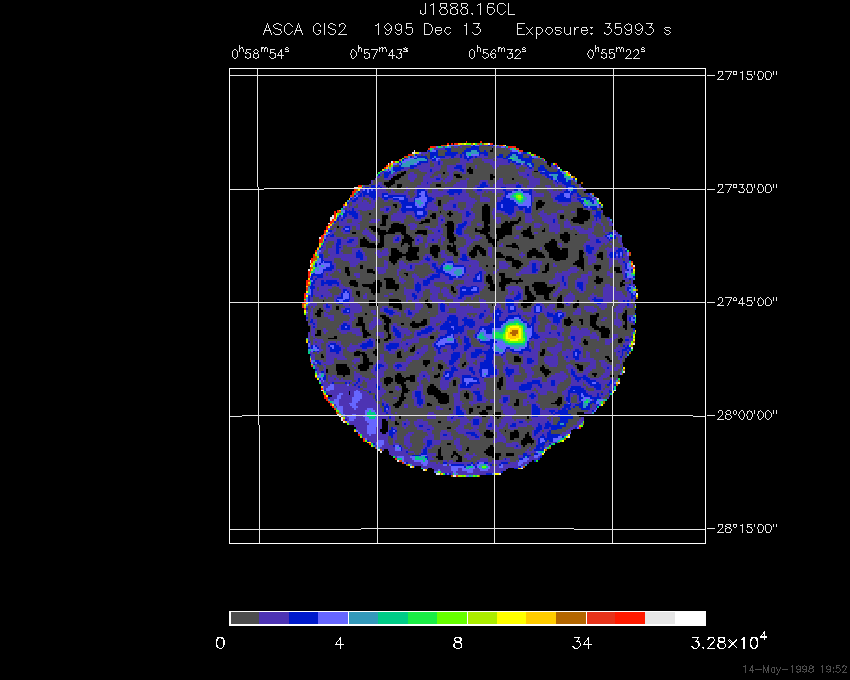850x680 pixels.
Task: Click the Exposure: 35993 s label
Action: 586,30
